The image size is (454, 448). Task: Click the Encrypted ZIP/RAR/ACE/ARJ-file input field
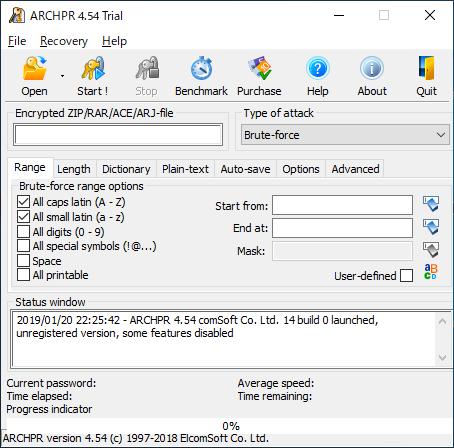tap(118, 135)
